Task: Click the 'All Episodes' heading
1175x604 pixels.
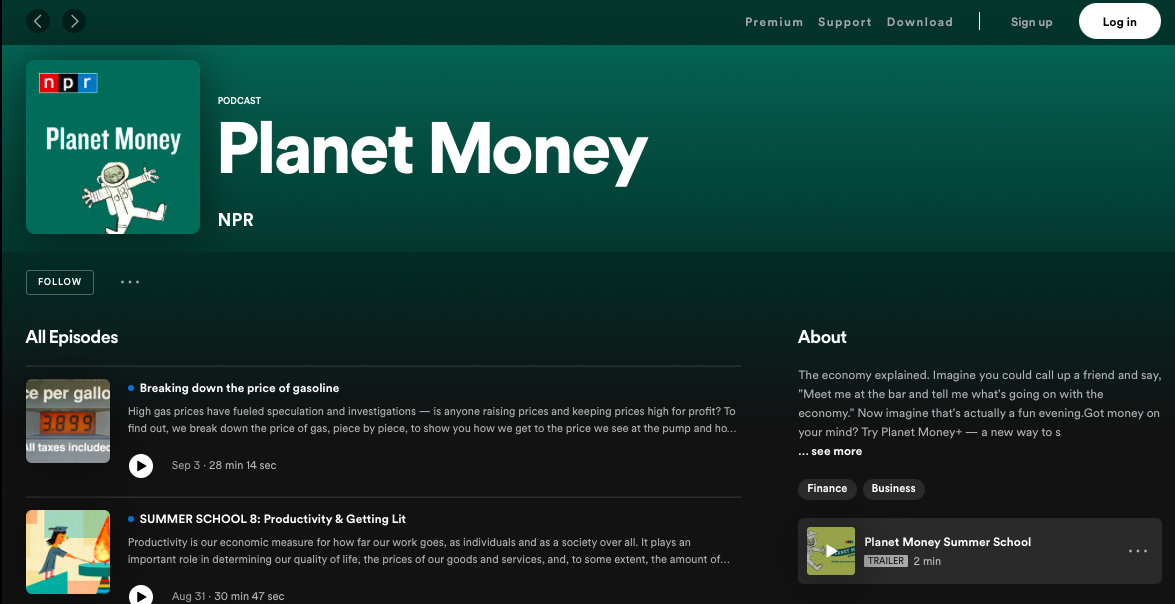Action: 72,337
